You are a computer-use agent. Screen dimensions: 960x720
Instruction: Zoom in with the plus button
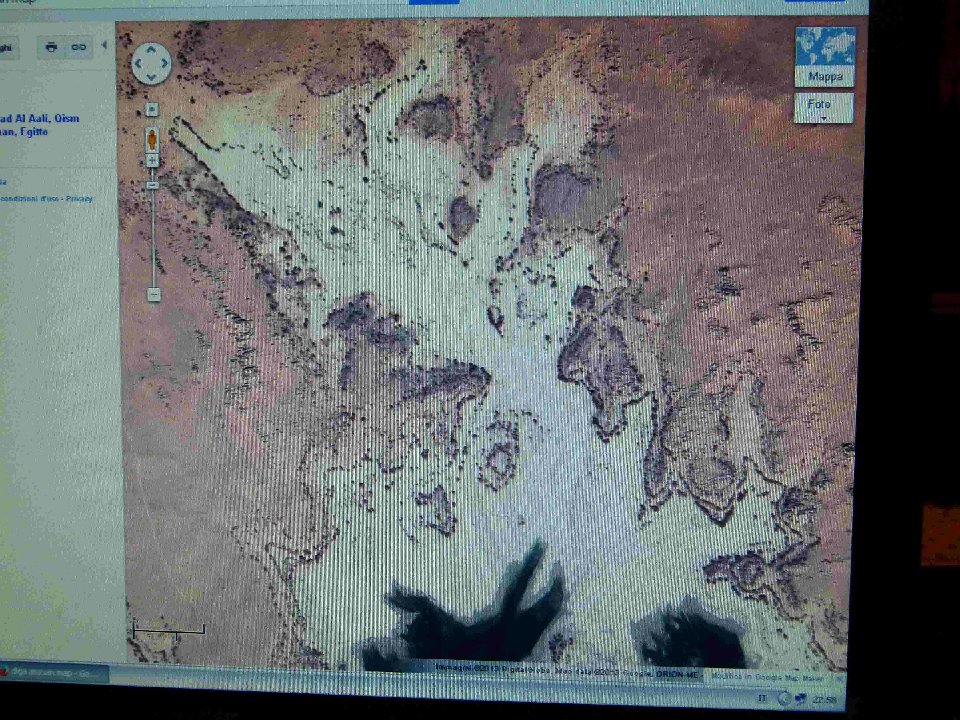(152, 161)
